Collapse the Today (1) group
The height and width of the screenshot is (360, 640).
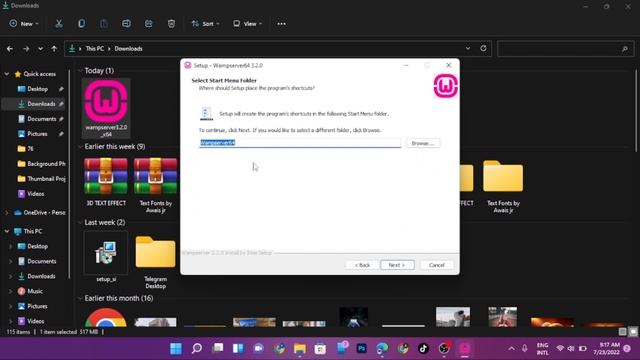pyautogui.click(x=80, y=71)
